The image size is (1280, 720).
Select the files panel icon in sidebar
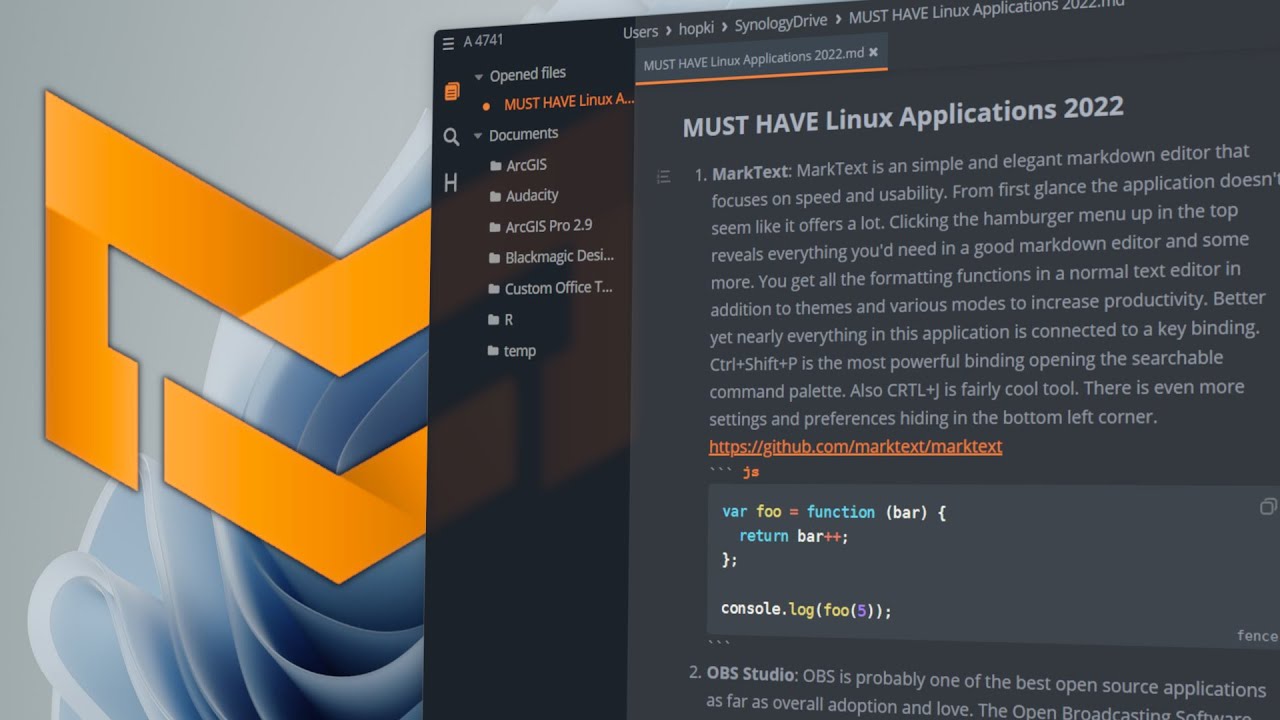[x=452, y=92]
